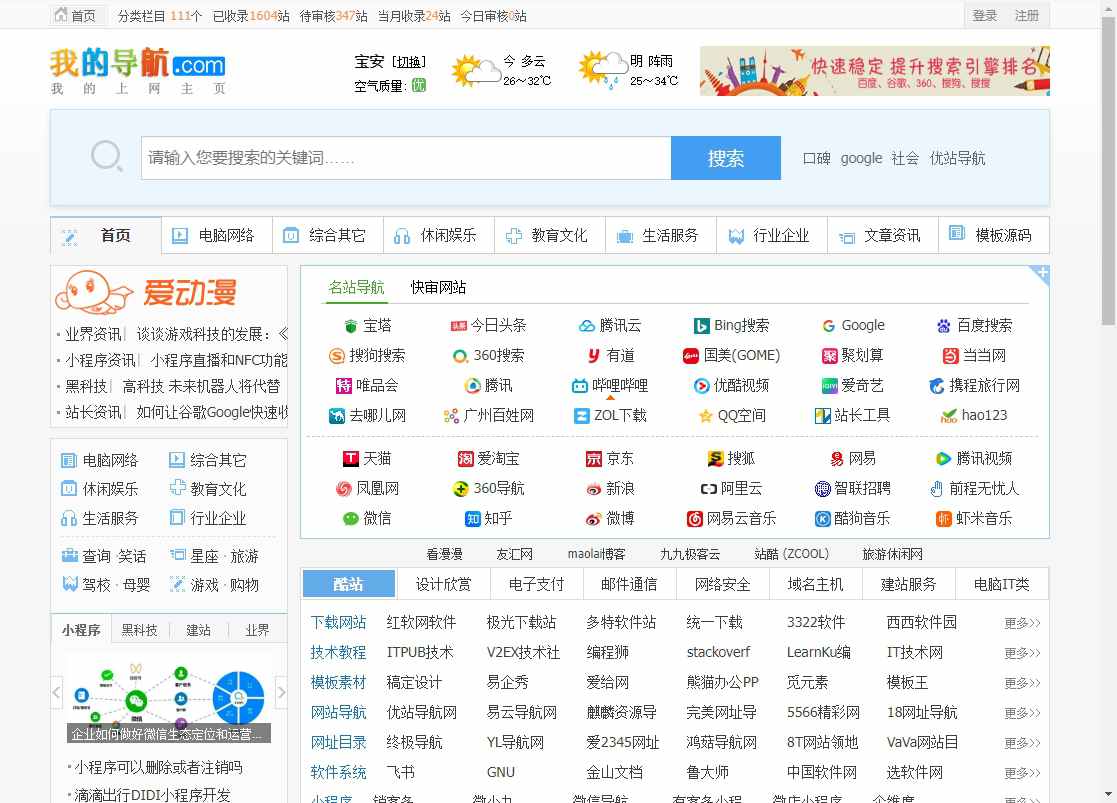Click the 携程旅行网 dolphin icon
Image resolution: width=1117 pixels, height=803 pixels.
(937, 386)
